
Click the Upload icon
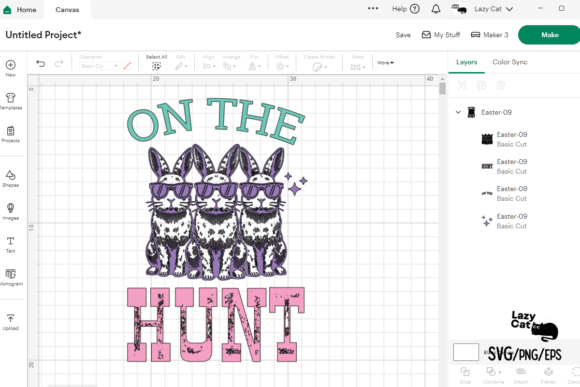pos(10,322)
